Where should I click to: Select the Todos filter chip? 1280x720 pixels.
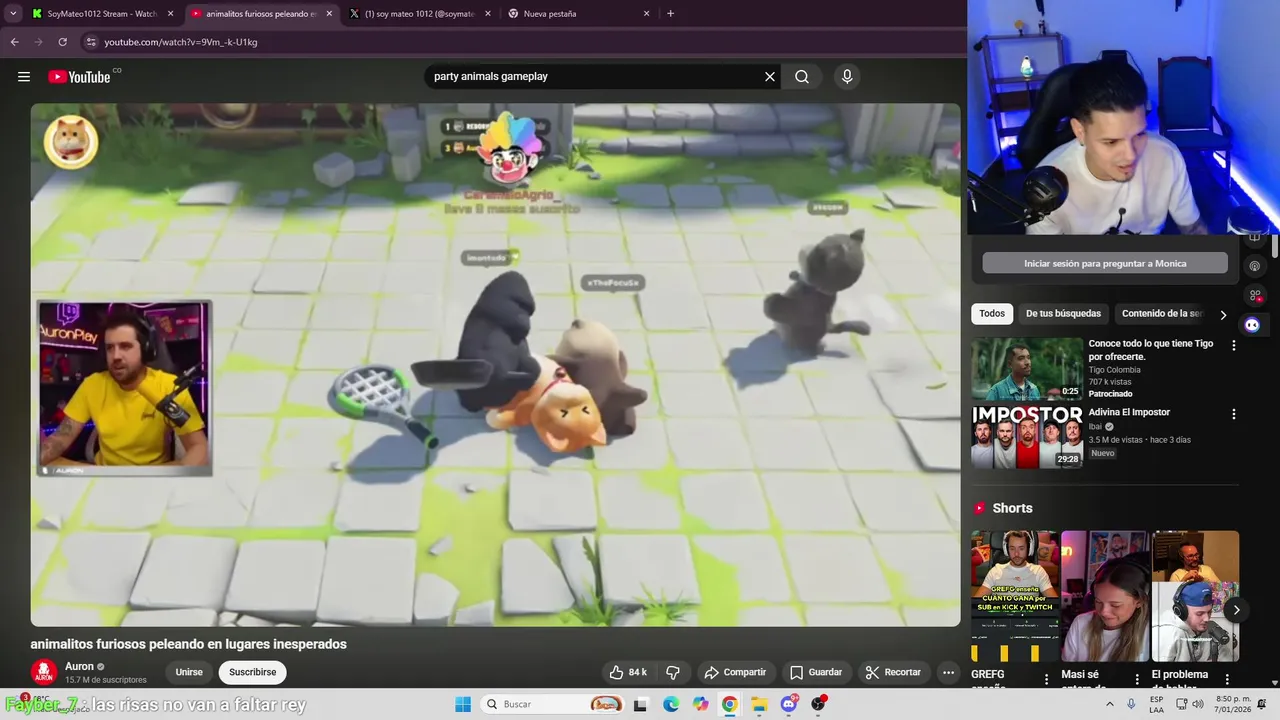click(992, 314)
